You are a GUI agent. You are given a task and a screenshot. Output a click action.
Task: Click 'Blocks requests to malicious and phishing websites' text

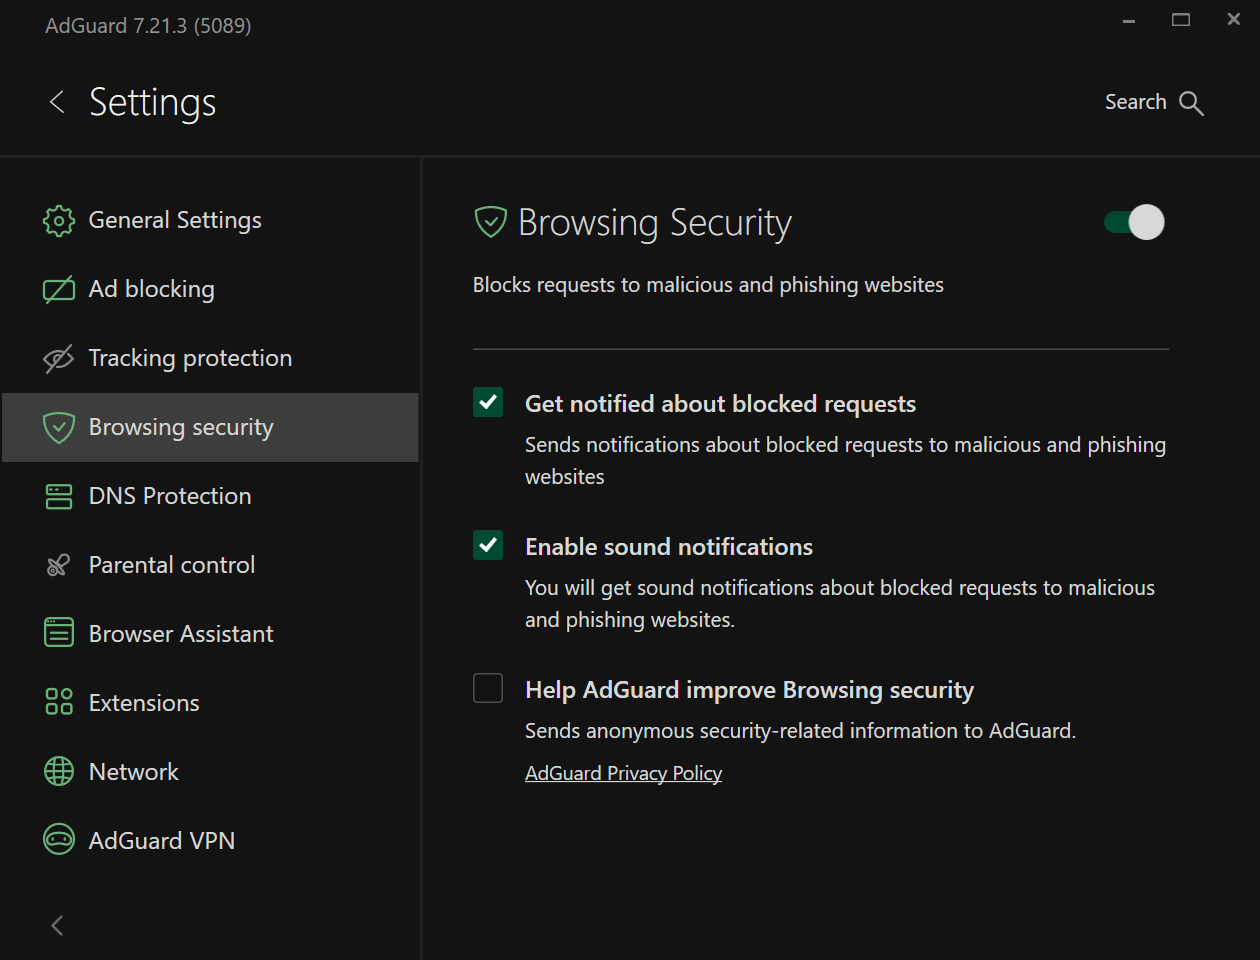708,285
